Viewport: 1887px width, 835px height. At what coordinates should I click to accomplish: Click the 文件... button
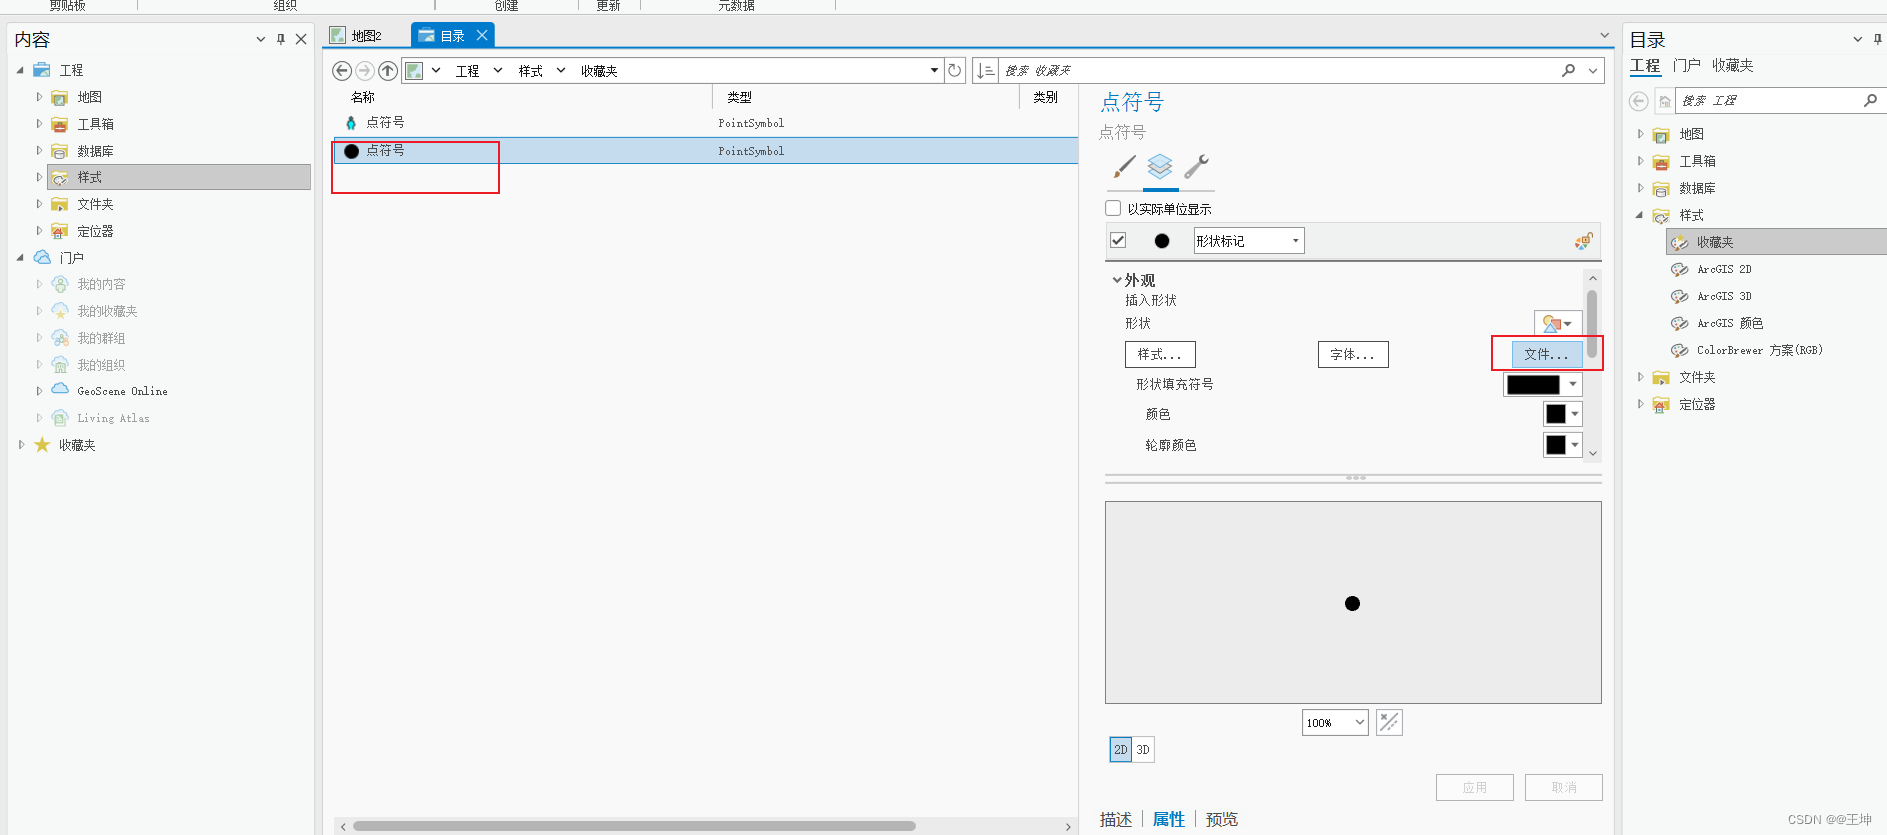[1547, 354]
